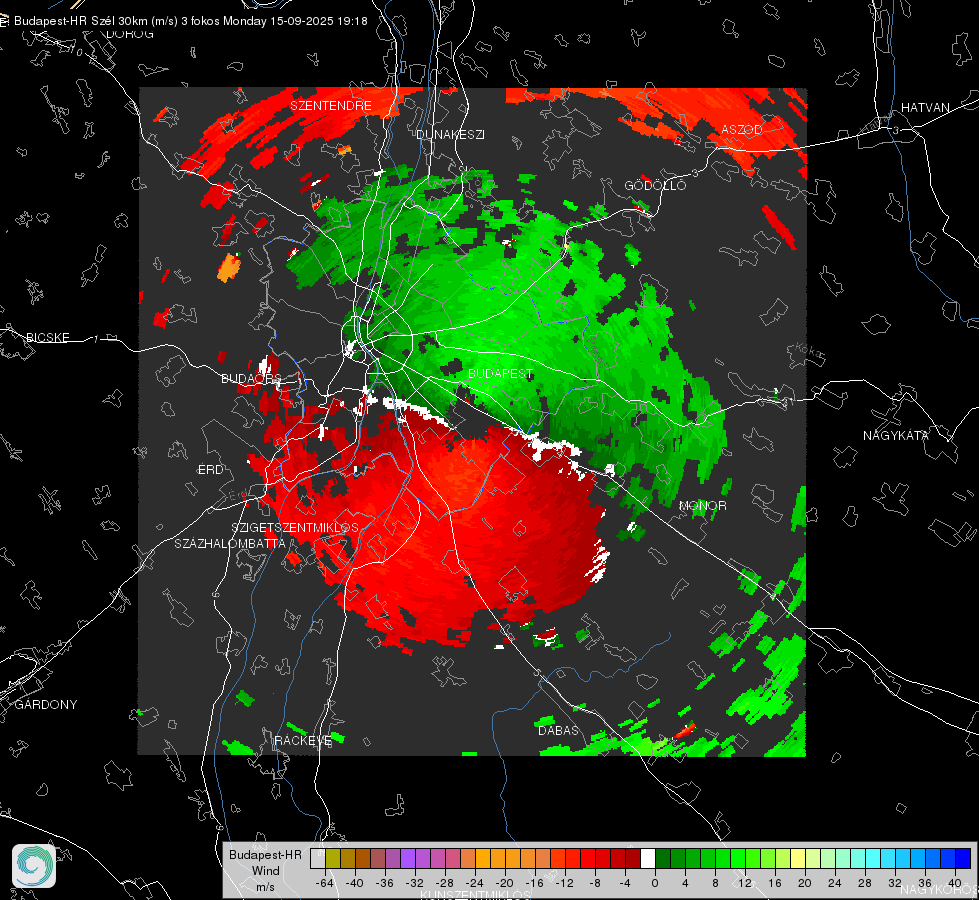Viewport: 979px width, 900px height.
Task: Click the -4 value on the legend scale
Action: [624, 883]
